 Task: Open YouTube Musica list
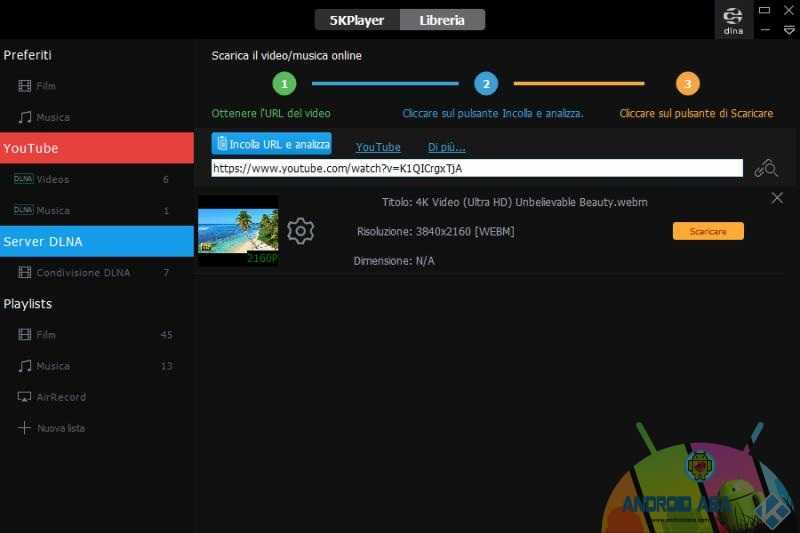tap(97, 210)
